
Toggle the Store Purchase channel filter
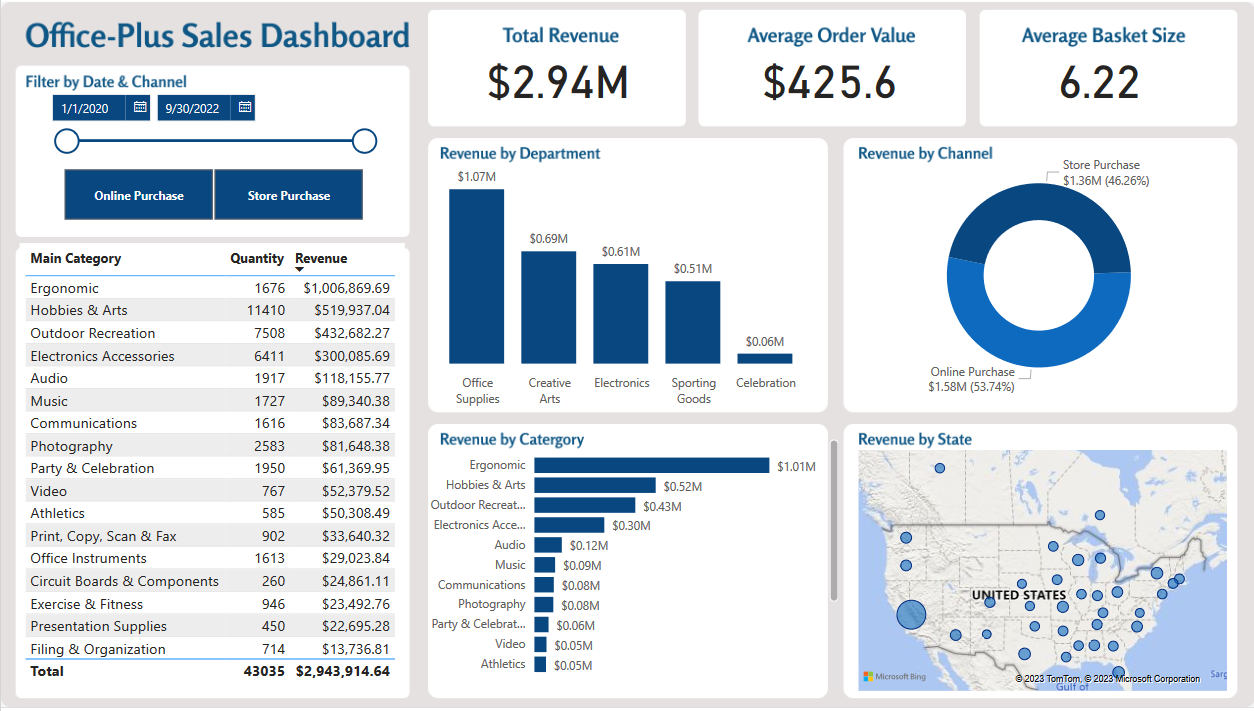pyautogui.click(x=289, y=195)
